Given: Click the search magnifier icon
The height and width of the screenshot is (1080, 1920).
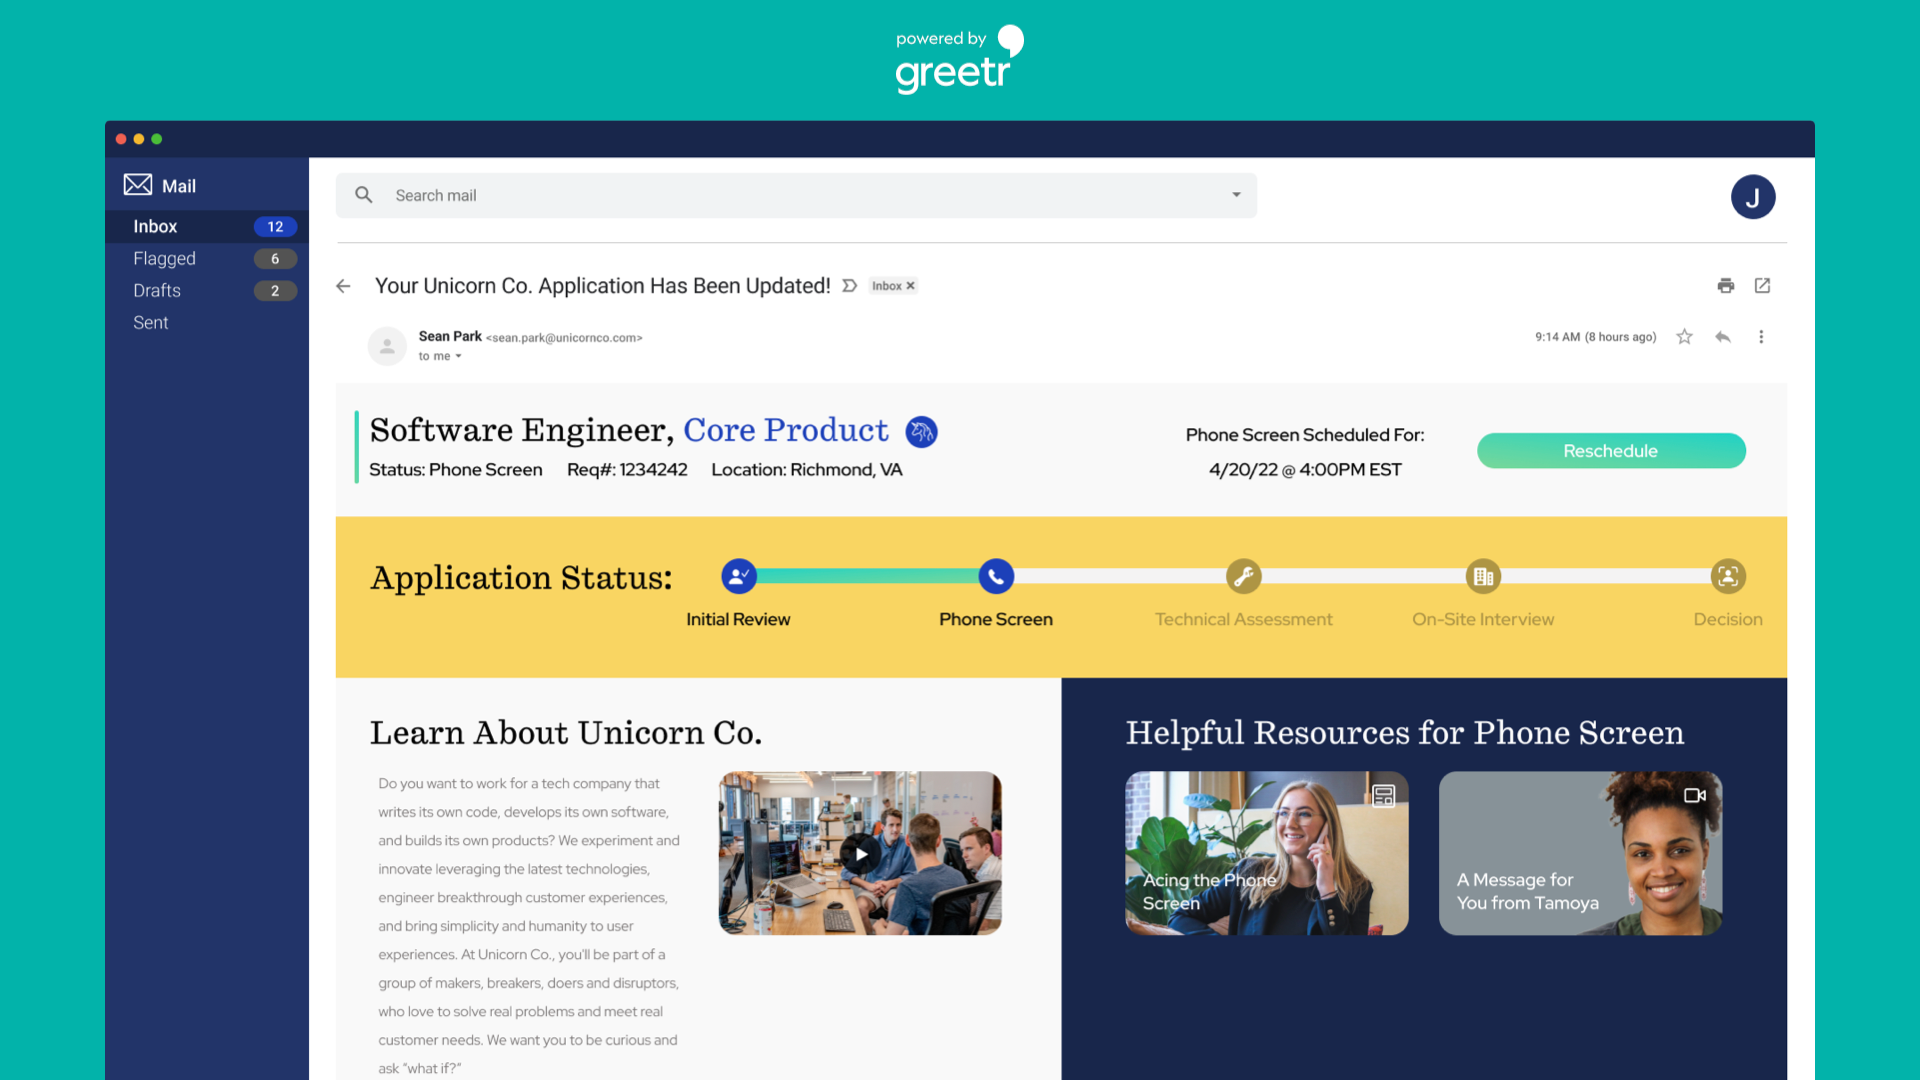Looking at the screenshot, I should [x=364, y=195].
